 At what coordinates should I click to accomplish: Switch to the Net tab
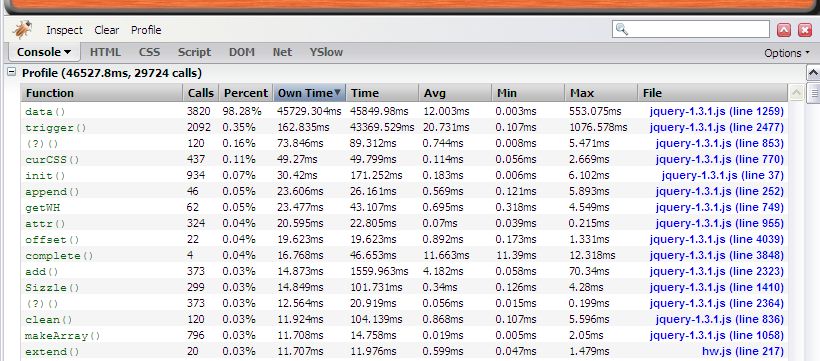pos(282,52)
